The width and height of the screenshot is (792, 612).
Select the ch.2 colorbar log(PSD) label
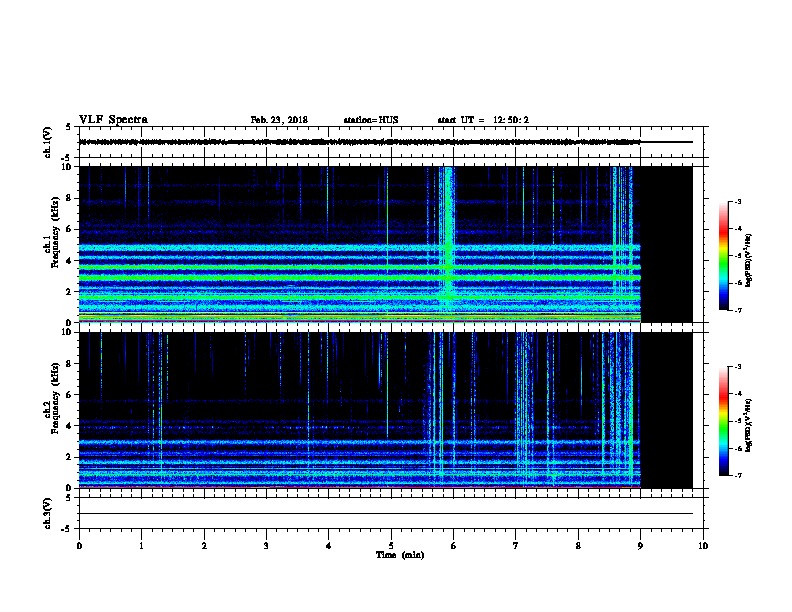coord(748,425)
